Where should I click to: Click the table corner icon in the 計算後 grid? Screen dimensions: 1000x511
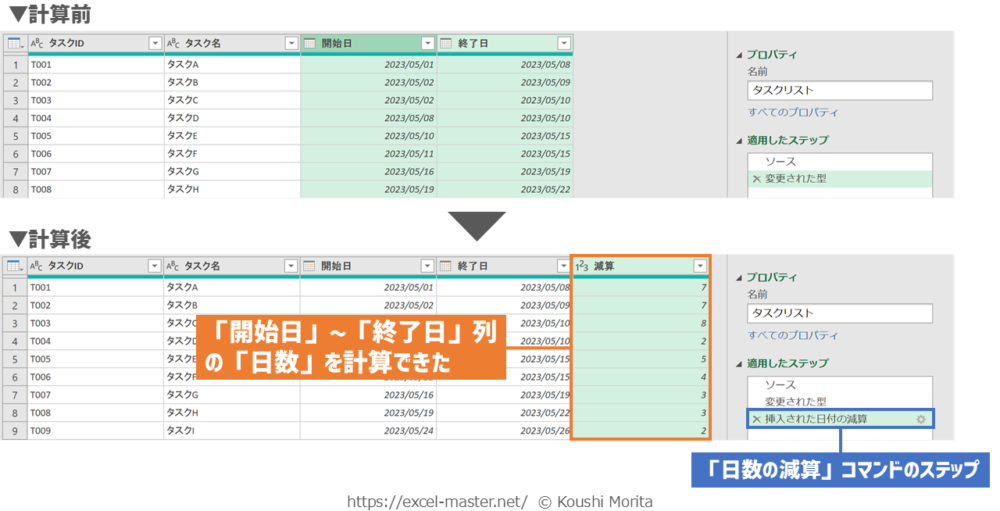click(14, 266)
